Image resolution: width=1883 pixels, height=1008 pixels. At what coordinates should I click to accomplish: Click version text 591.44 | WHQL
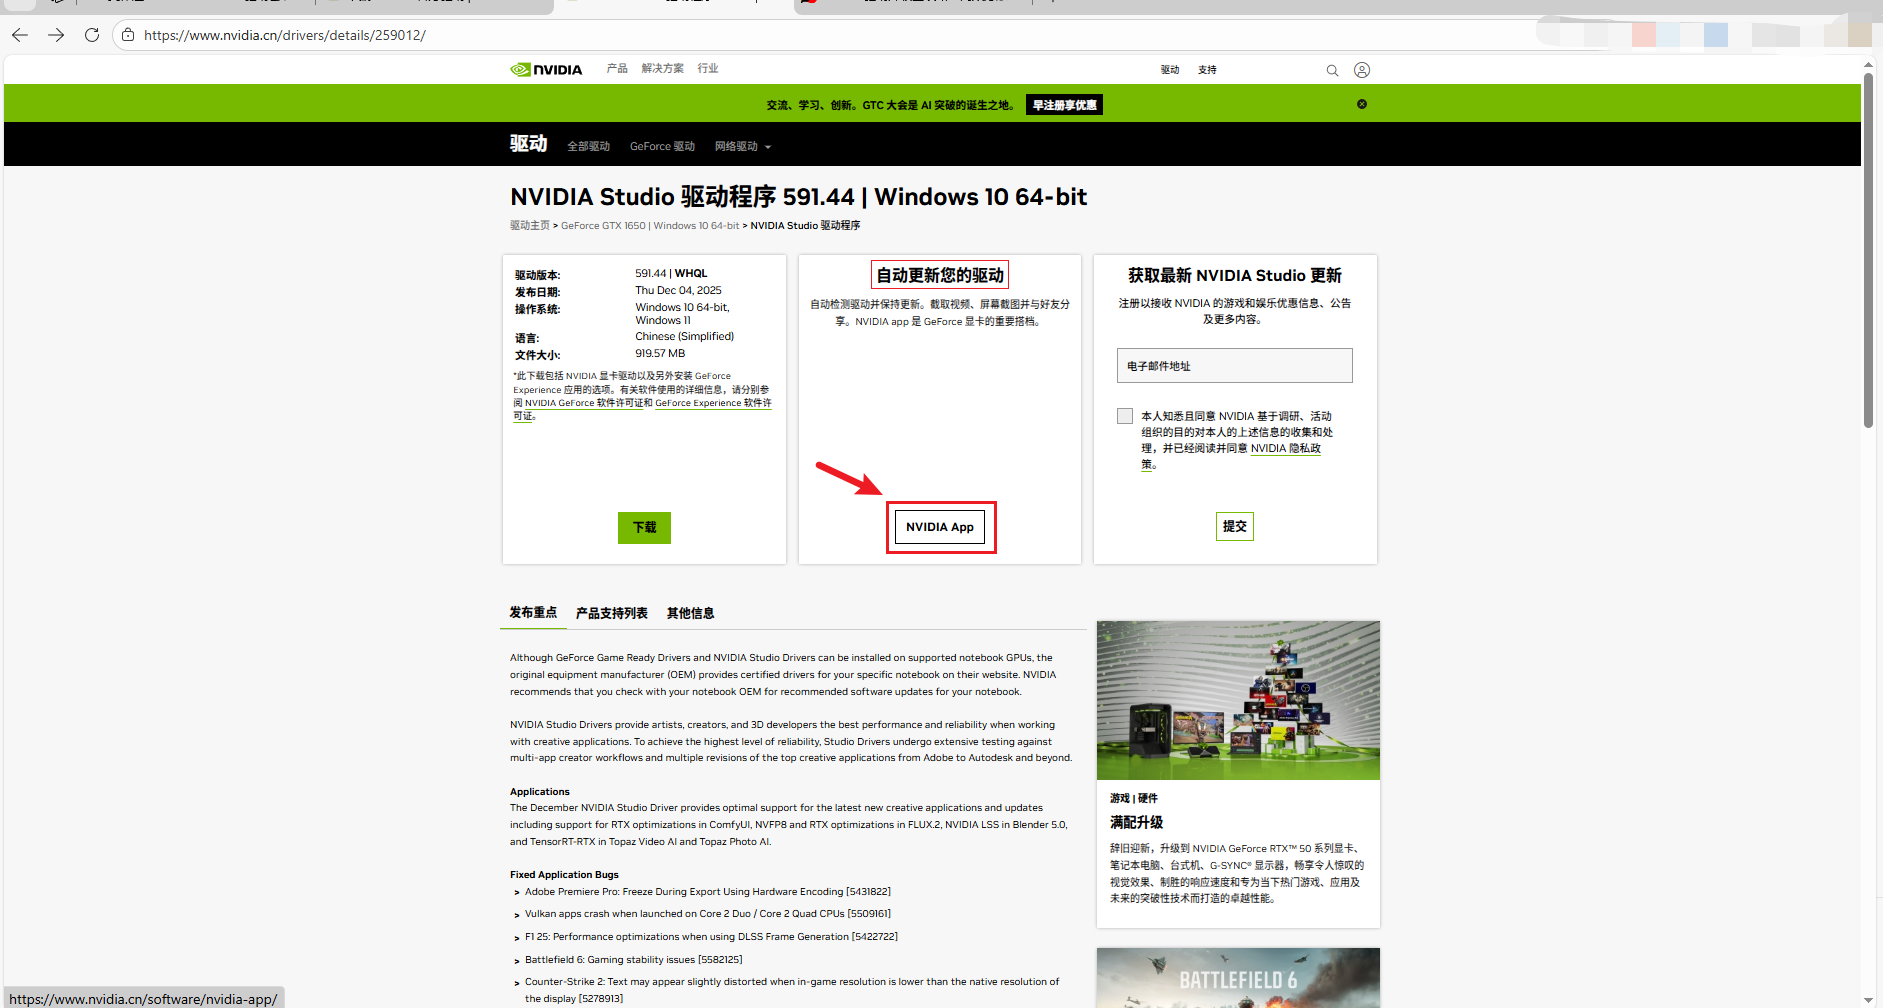tap(671, 273)
